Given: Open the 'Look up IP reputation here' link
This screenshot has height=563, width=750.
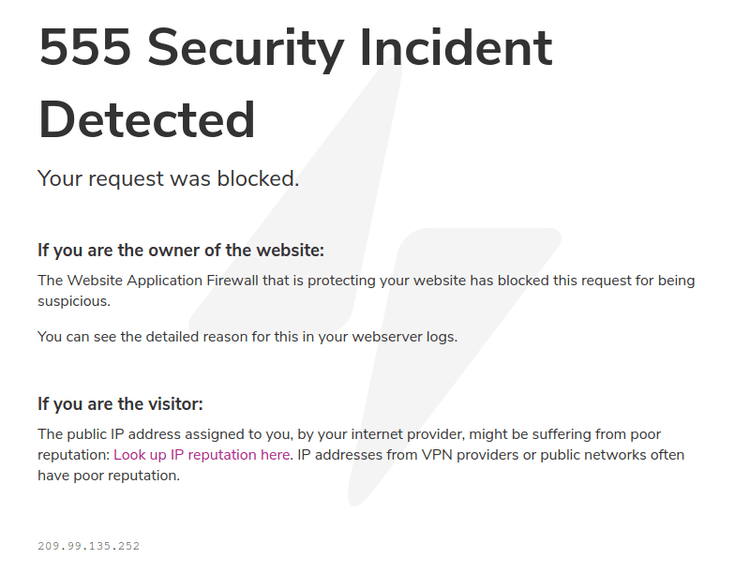Looking at the screenshot, I should click(x=202, y=455).
